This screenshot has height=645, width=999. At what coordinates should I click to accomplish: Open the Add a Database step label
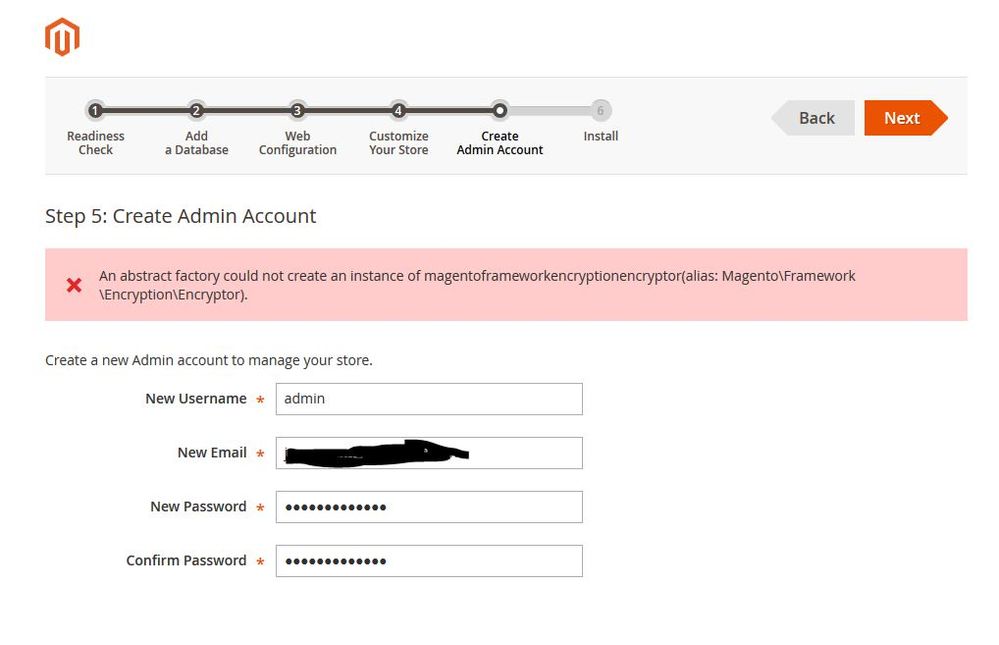tap(197, 143)
